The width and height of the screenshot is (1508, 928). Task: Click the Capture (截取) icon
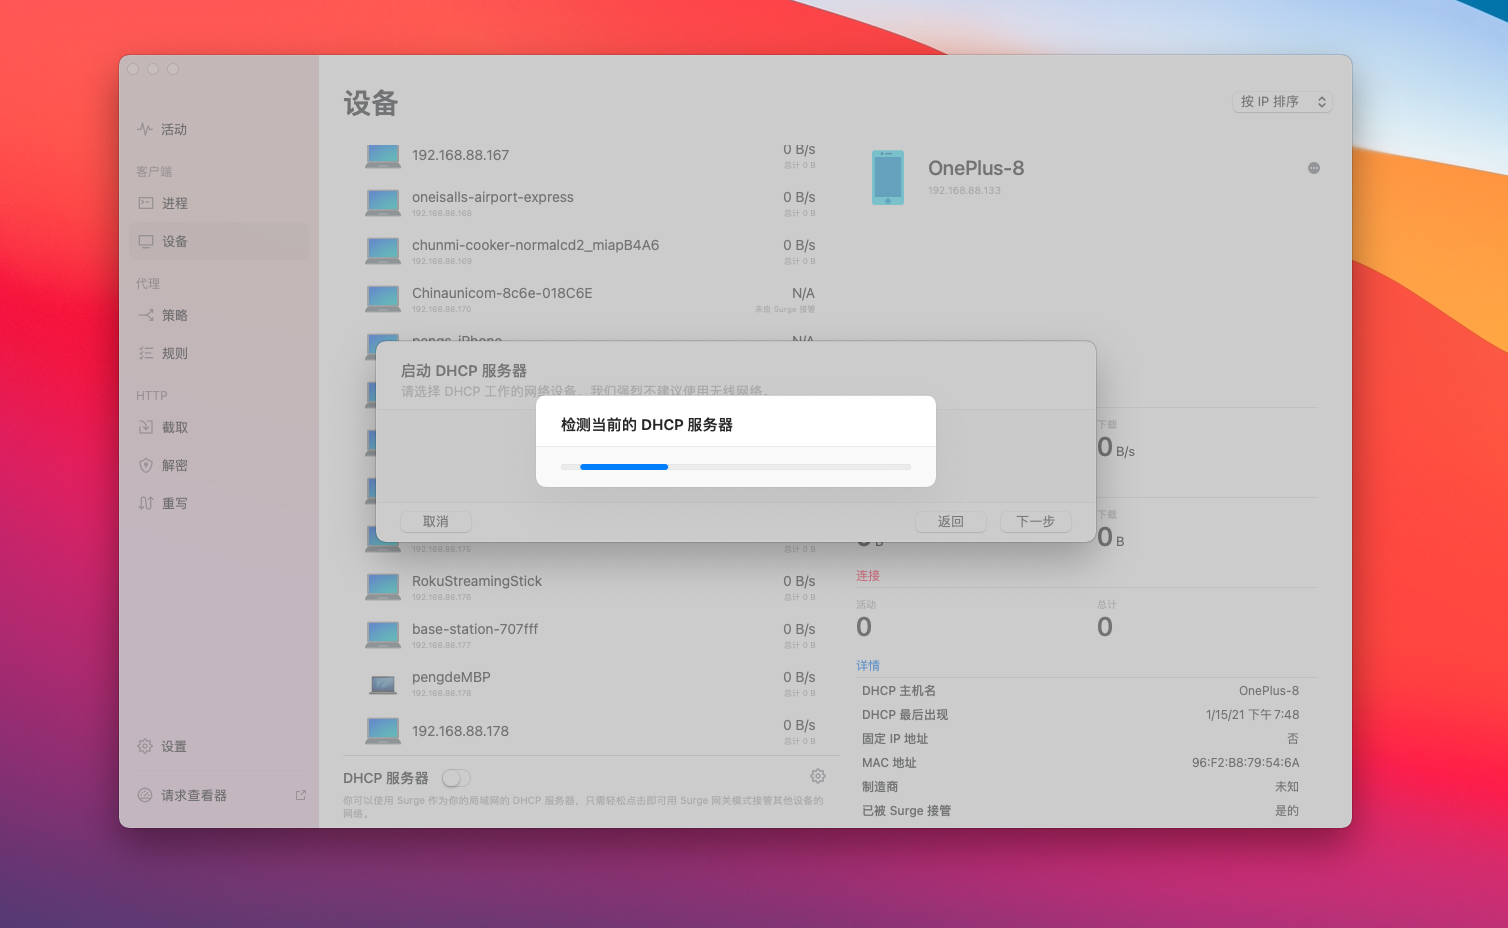146,427
